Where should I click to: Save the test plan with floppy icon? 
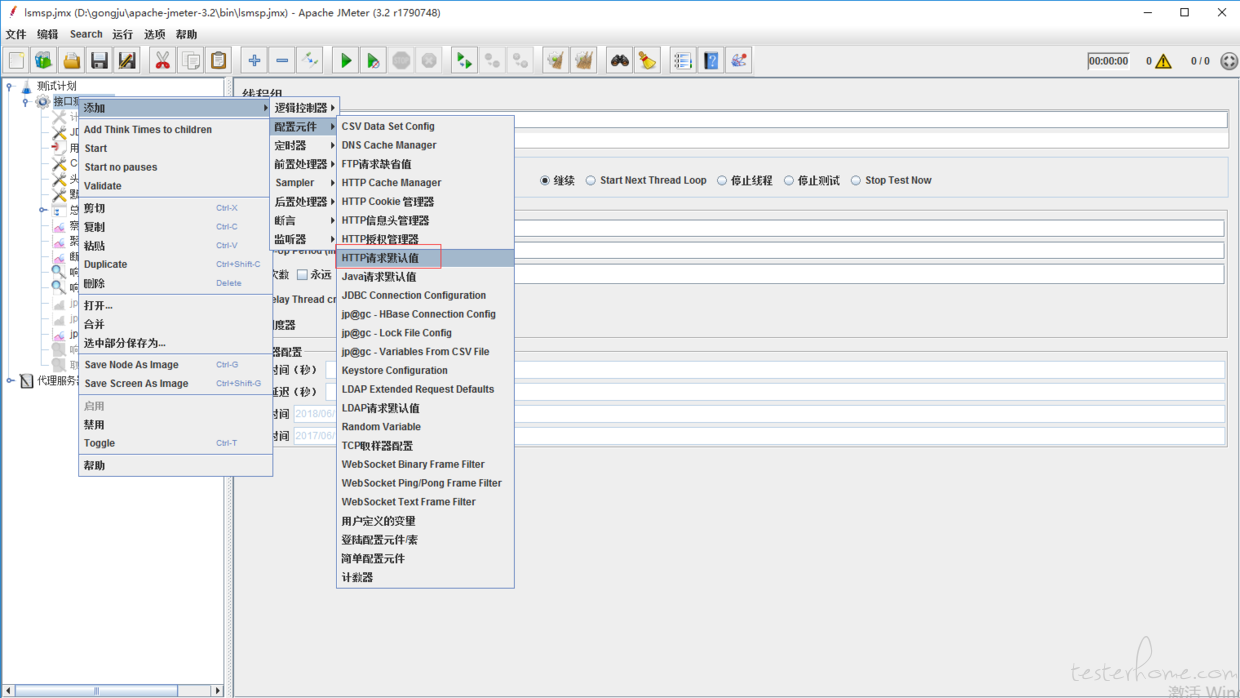99,61
